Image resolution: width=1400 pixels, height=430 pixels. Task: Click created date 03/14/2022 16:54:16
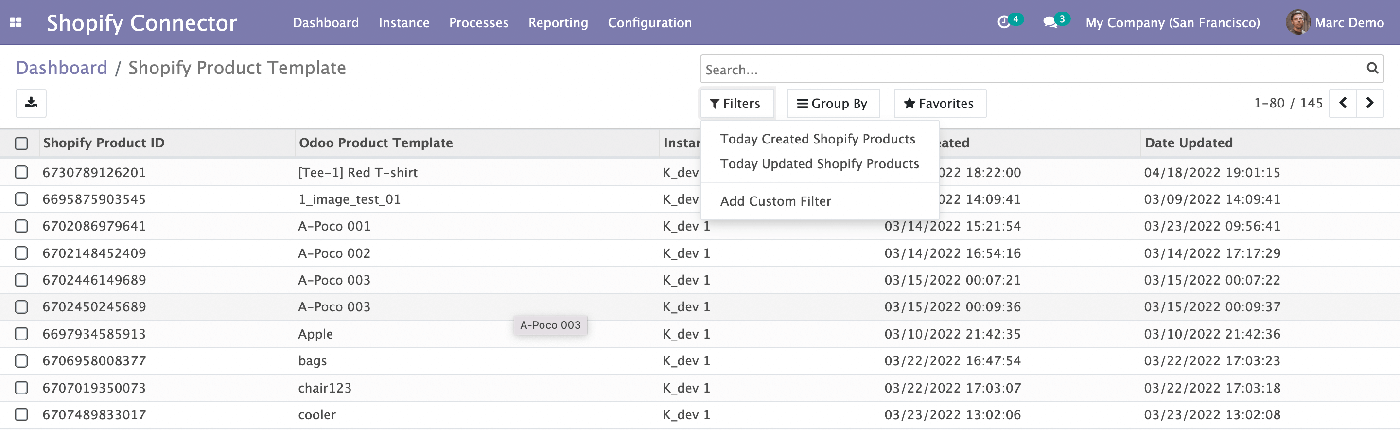[x=953, y=253]
